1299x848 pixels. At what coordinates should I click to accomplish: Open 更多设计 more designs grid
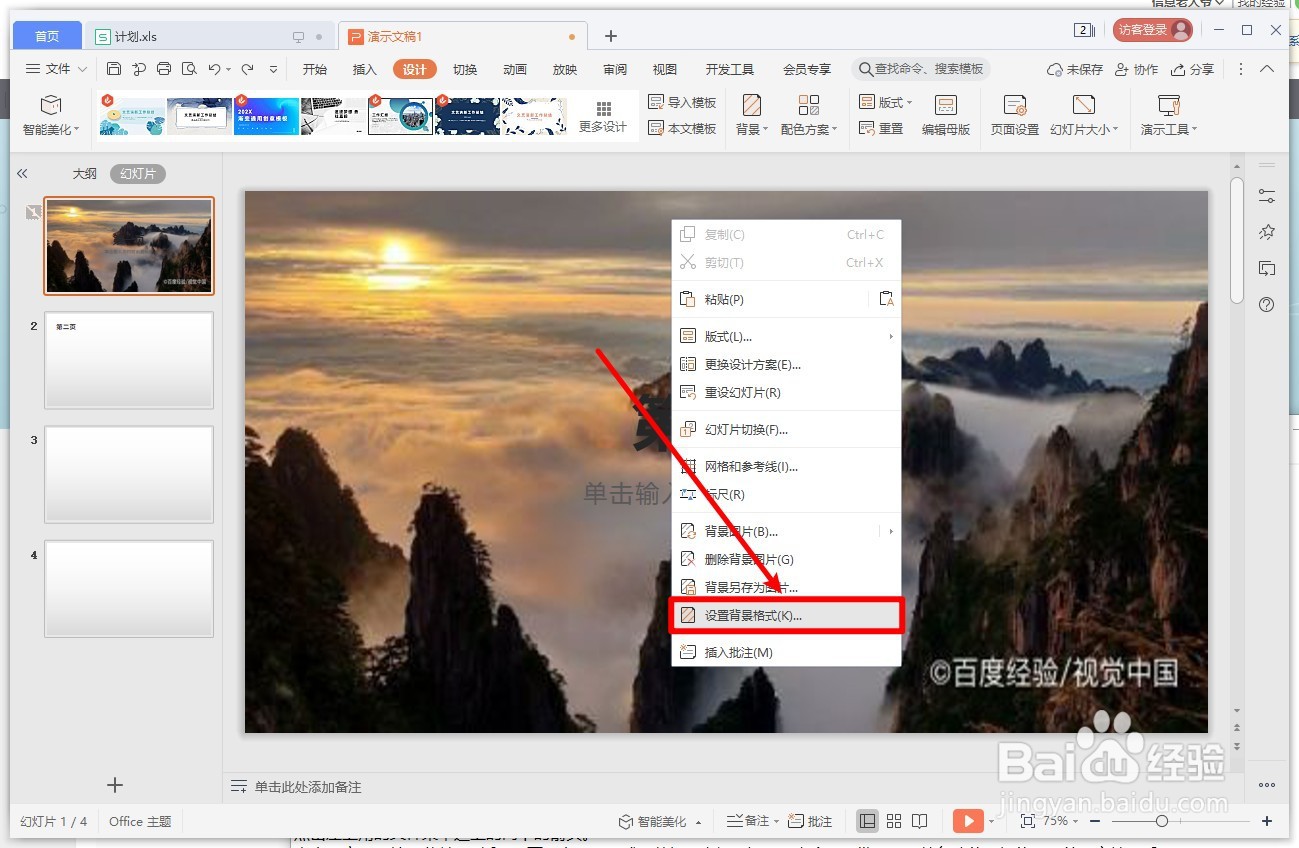[603, 116]
